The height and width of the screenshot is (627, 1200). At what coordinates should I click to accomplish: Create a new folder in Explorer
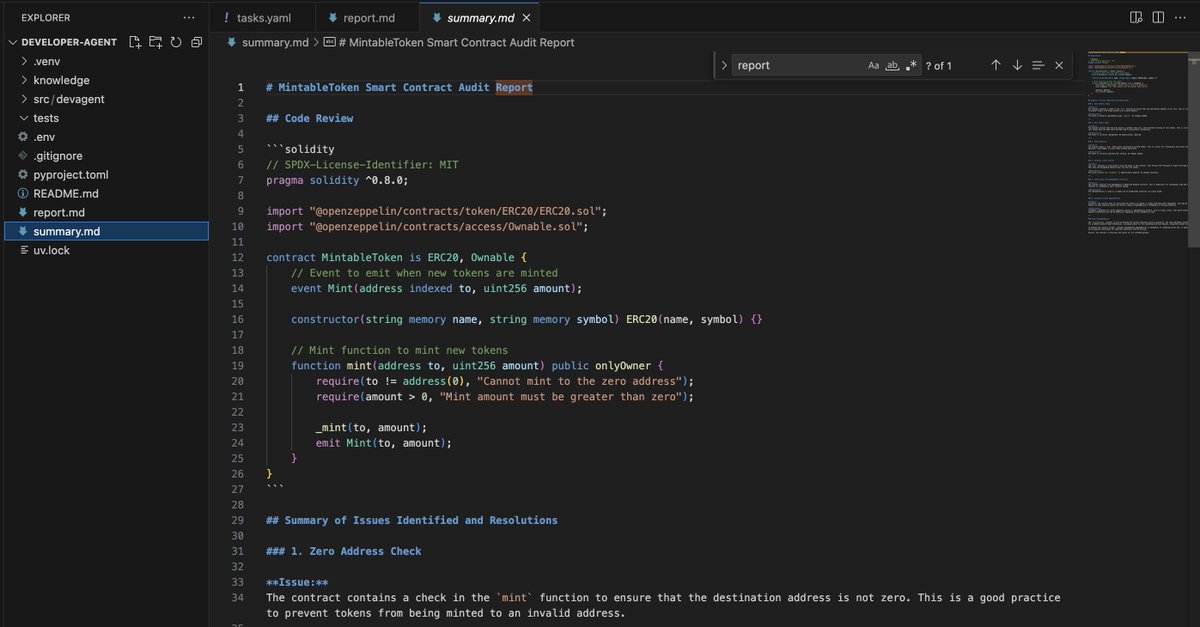pos(155,42)
